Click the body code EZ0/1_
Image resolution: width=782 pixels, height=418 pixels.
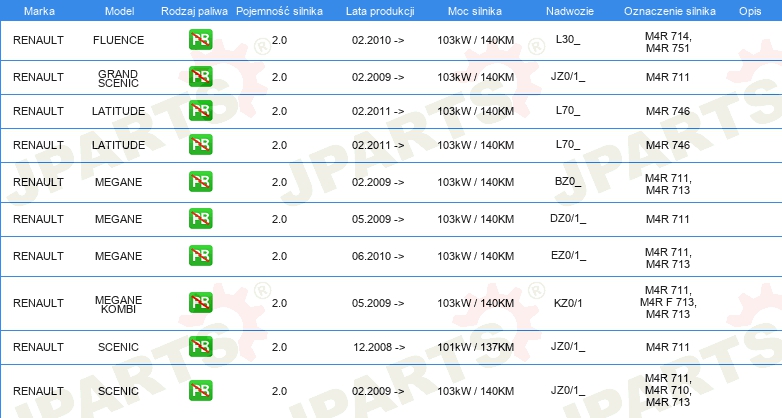point(568,255)
